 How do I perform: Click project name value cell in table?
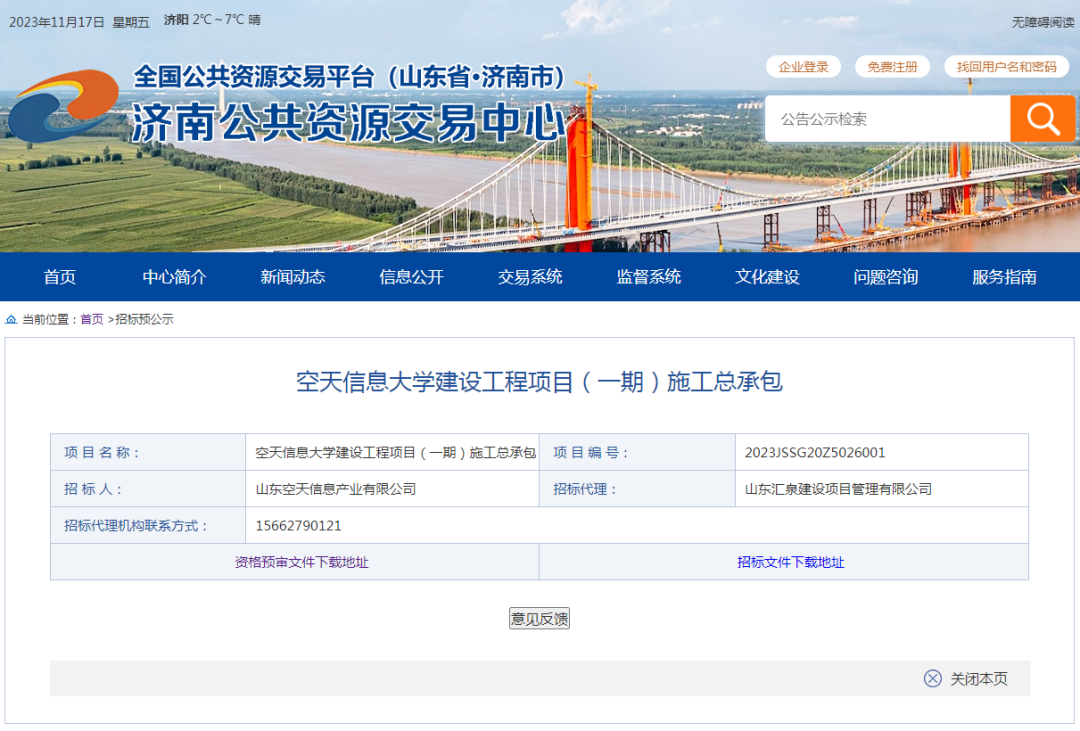(x=393, y=453)
